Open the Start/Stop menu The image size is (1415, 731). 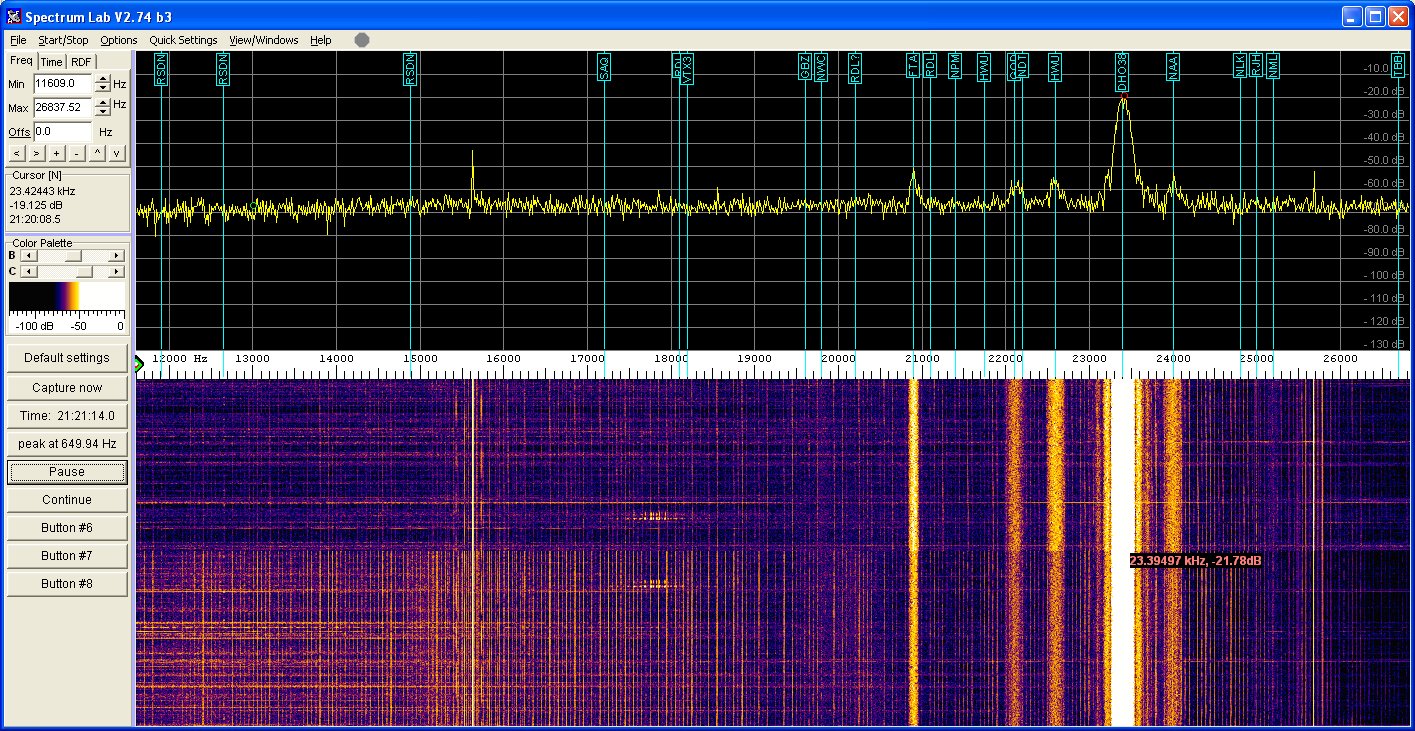(x=63, y=40)
